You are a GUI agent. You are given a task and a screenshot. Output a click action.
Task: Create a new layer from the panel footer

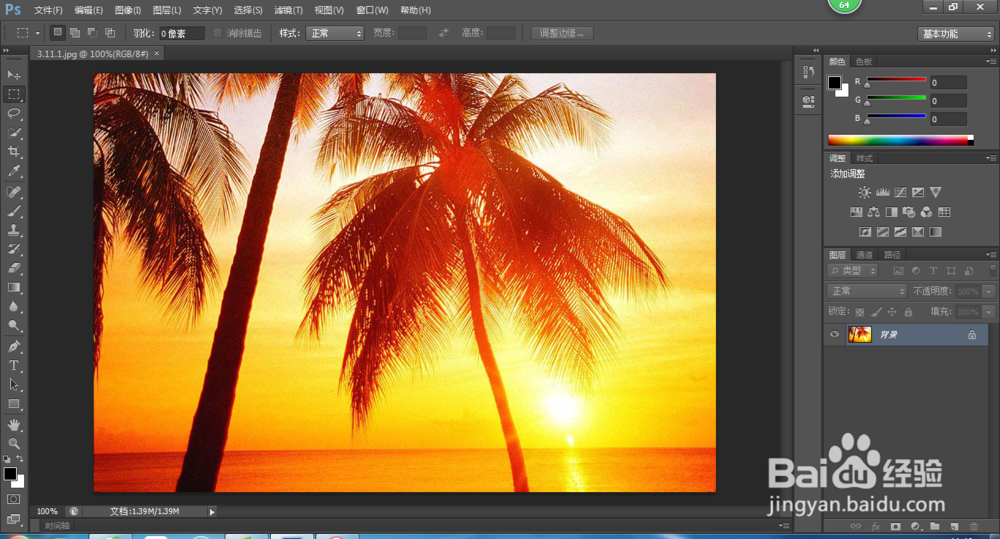(x=954, y=526)
